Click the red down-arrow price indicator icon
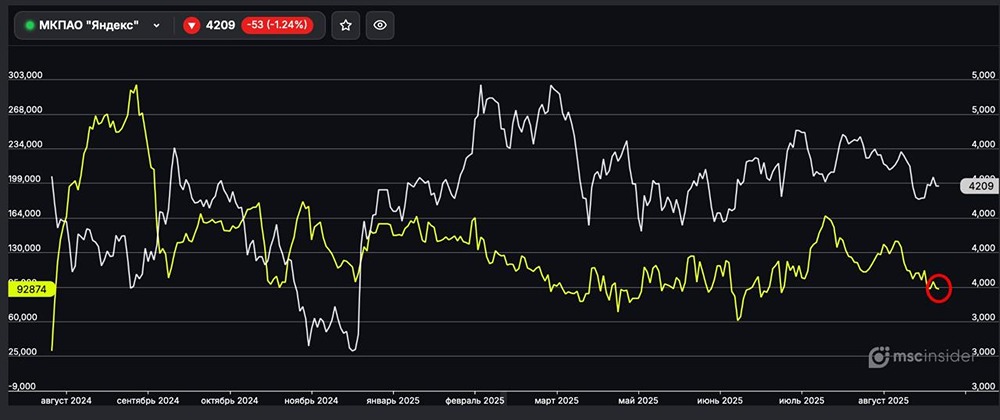Viewport: 1000px width, 420px height. click(191, 26)
